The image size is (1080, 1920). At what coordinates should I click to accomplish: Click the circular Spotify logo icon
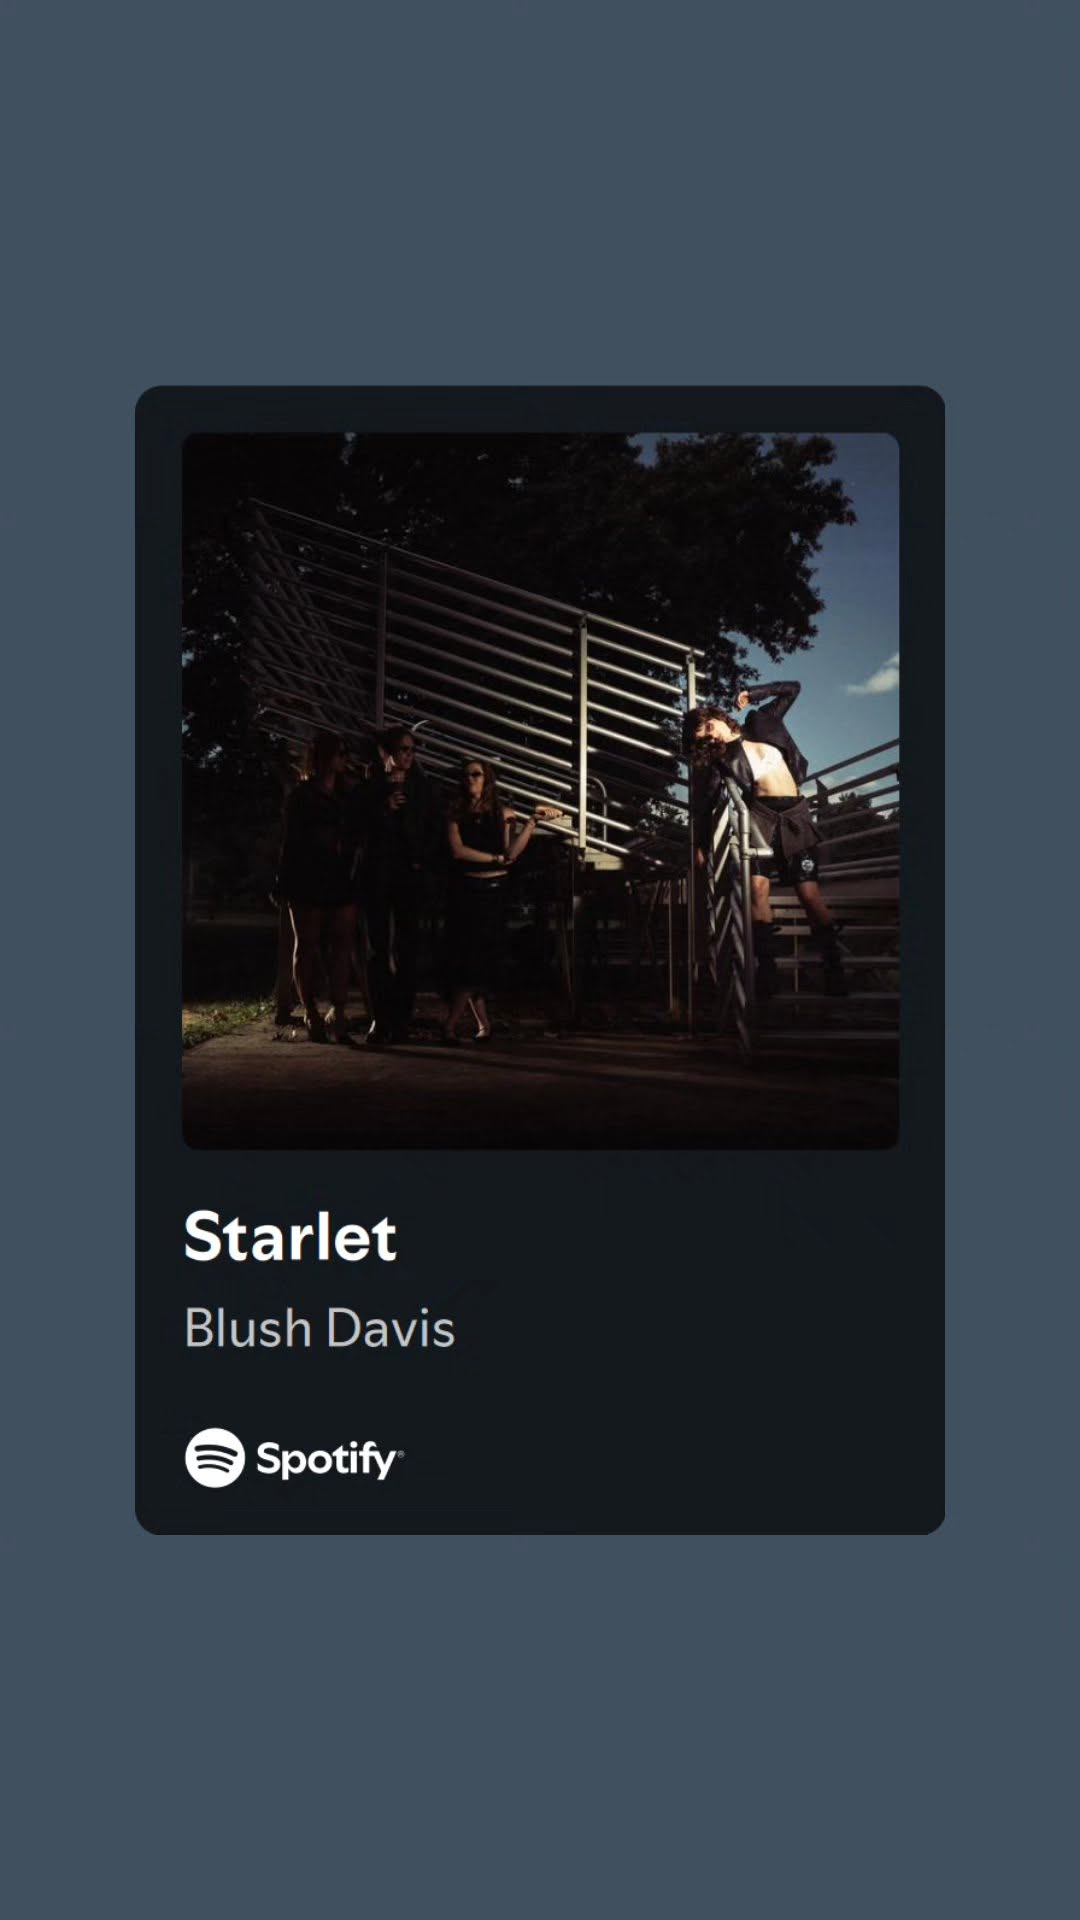pos(215,1458)
